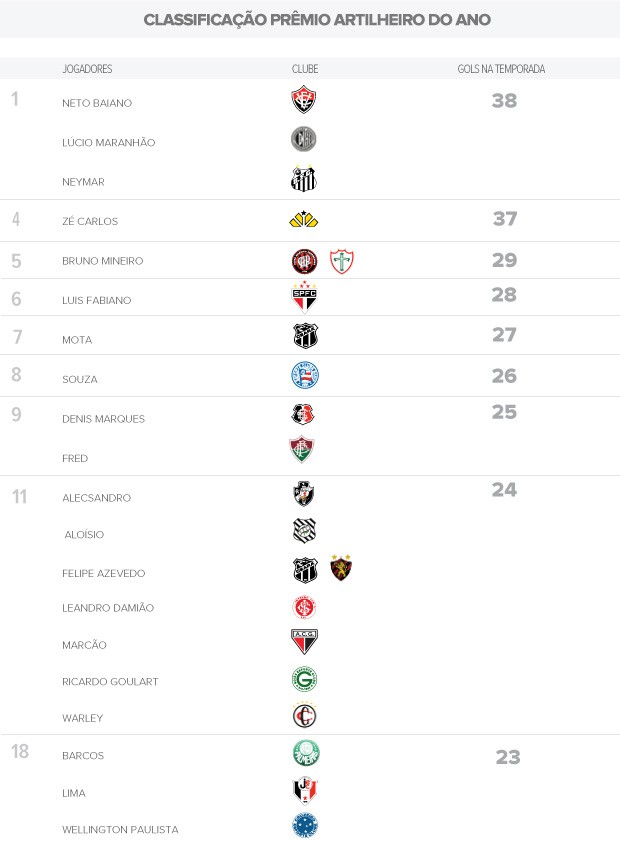The width and height of the screenshot is (620, 841).
Task: Click the Atlético Goianiense A.C.G. crest by Marcão
Action: [x=304, y=641]
